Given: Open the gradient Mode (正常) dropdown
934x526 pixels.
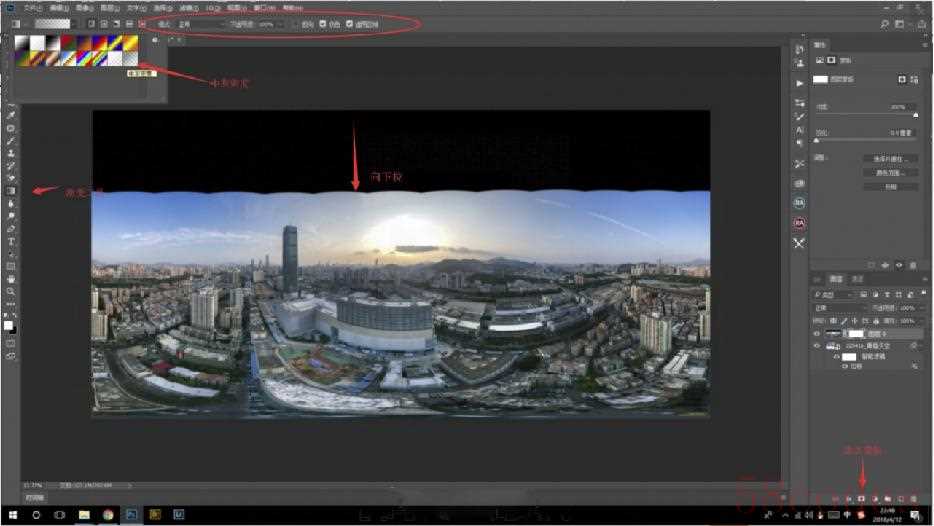Looking at the screenshot, I should (200, 24).
